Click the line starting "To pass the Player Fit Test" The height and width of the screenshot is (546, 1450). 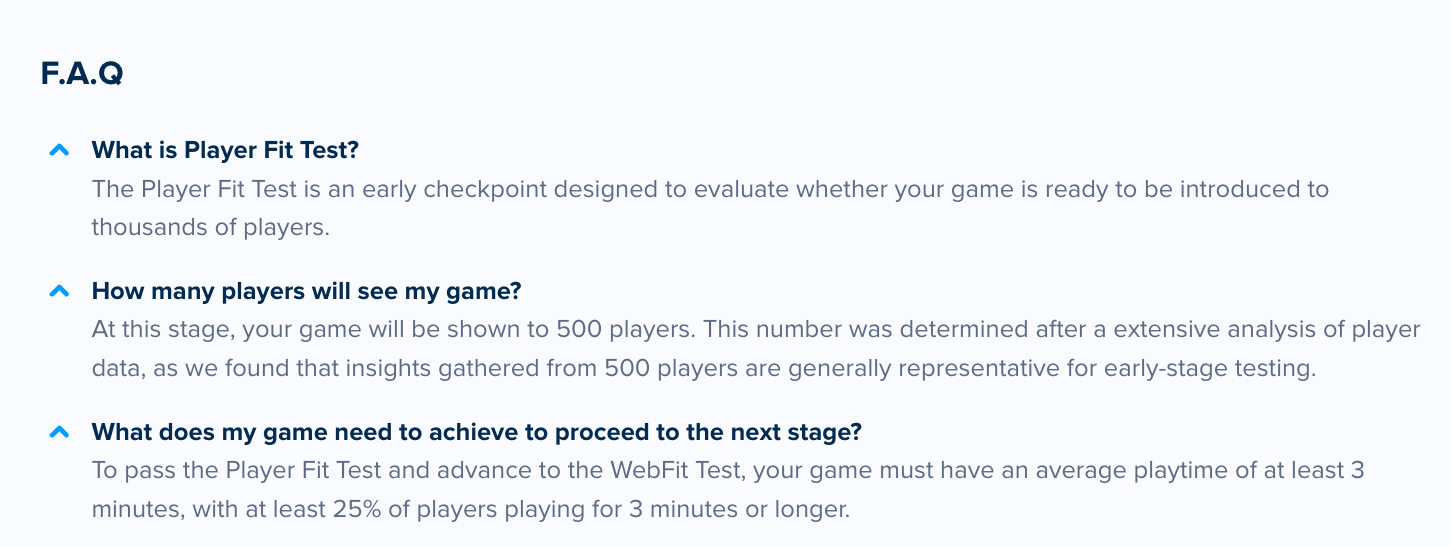[x=728, y=470]
